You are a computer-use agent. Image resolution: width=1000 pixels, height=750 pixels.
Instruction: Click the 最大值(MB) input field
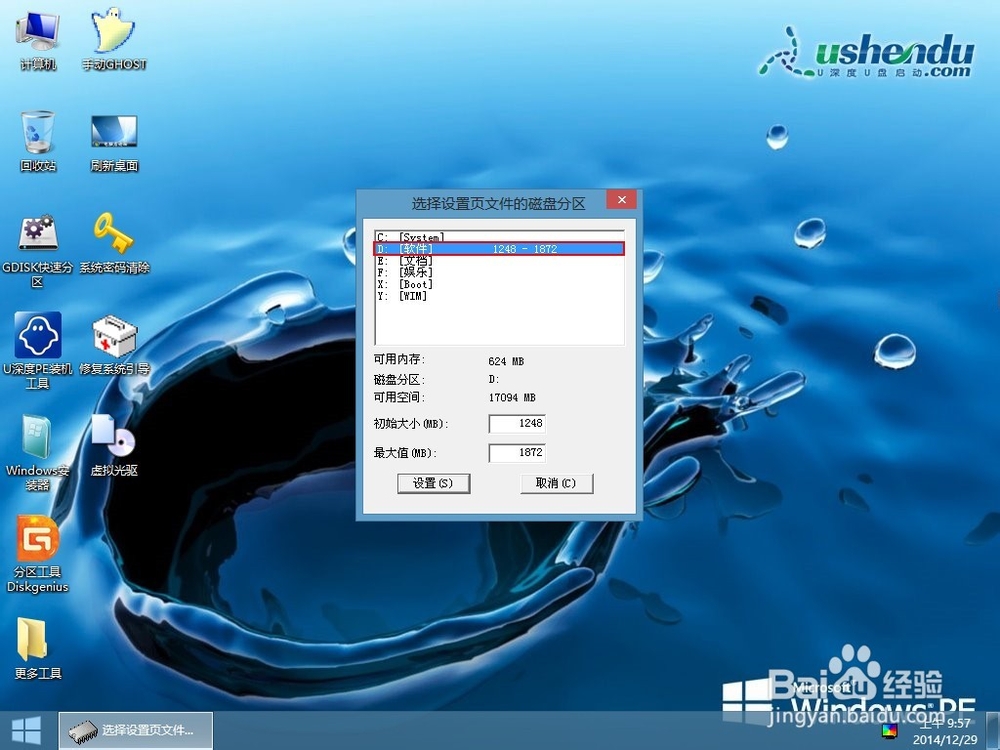tap(517, 453)
